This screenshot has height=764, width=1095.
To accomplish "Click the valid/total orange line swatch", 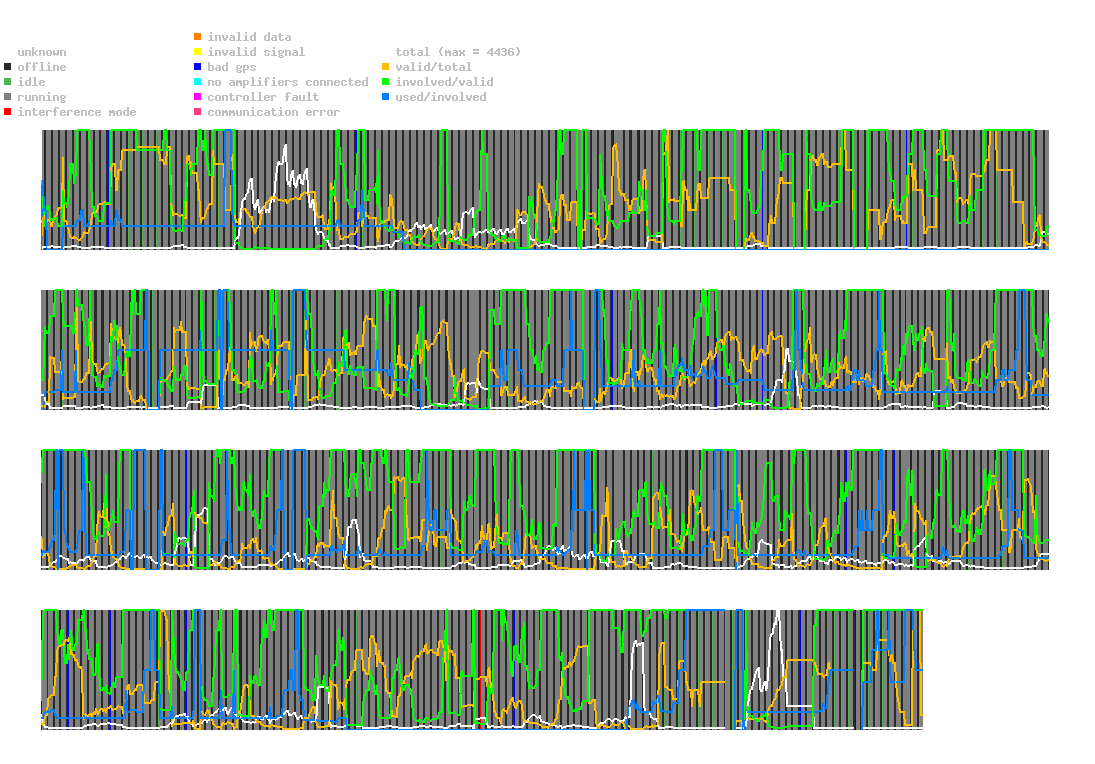I will [385, 67].
